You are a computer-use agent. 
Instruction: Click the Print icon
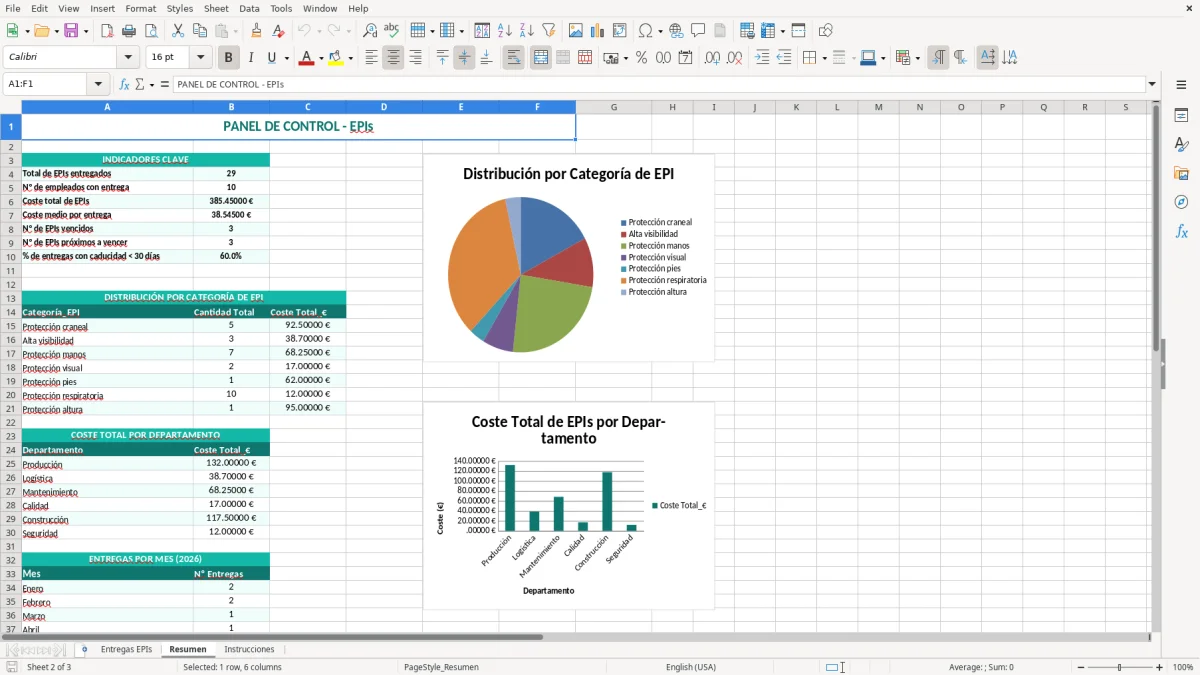click(129, 31)
